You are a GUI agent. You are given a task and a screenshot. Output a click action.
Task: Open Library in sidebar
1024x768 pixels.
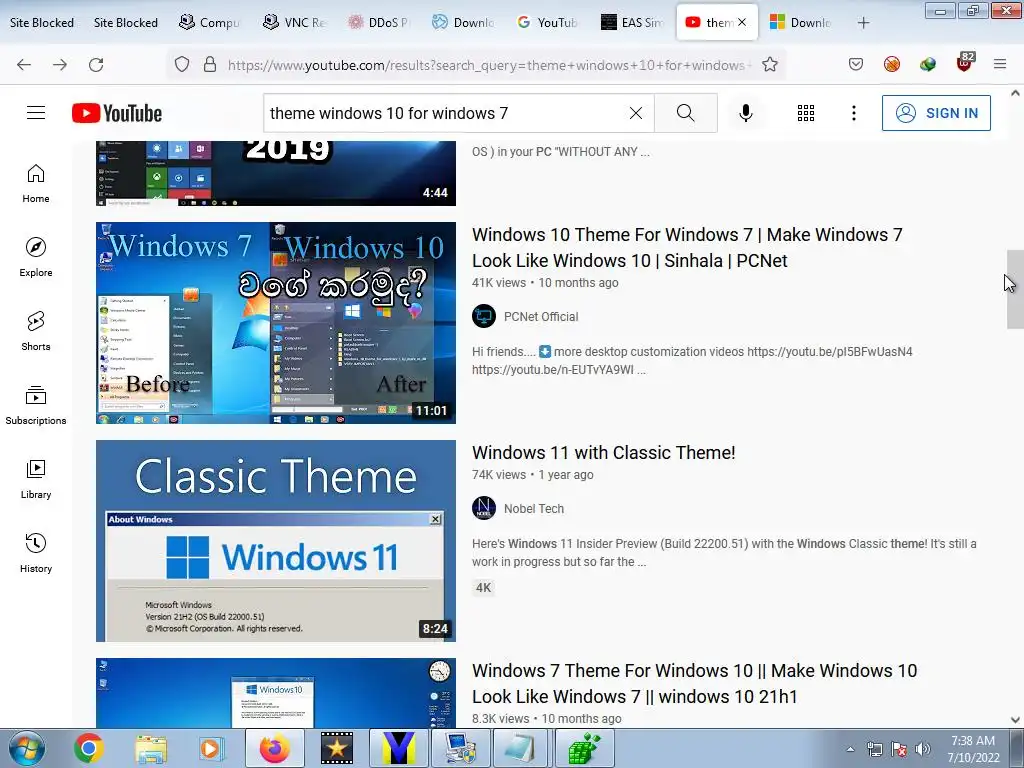click(x=36, y=479)
